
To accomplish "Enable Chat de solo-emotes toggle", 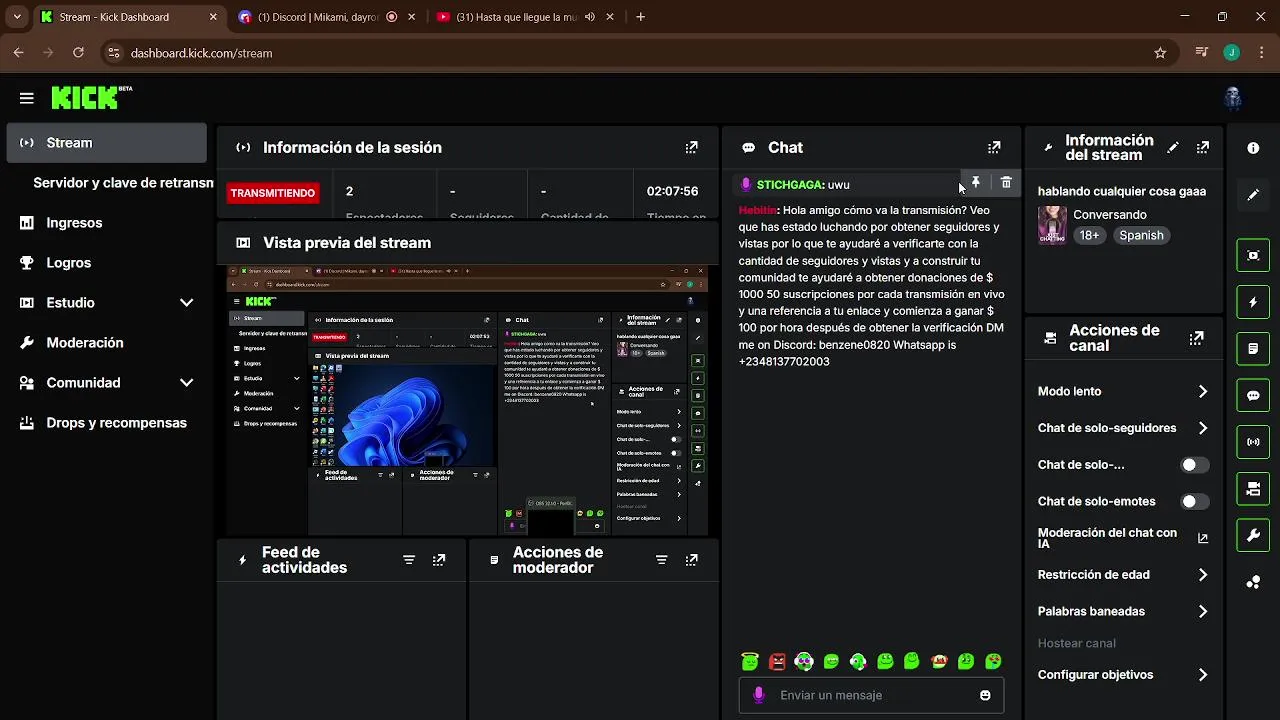I will [1194, 502].
